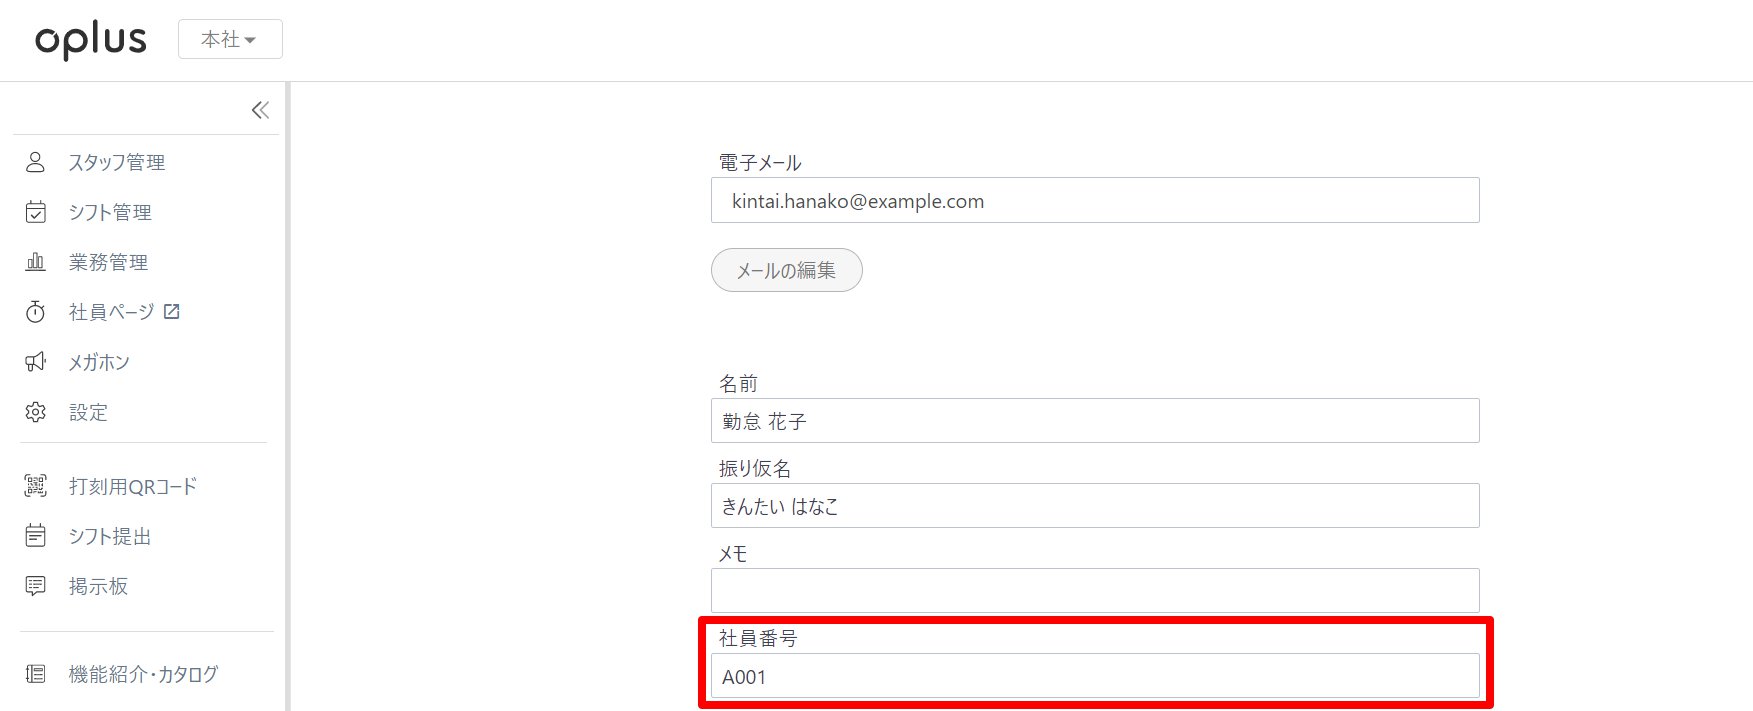Image resolution: width=1753 pixels, height=711 pixels.
Task: Open シフト管理 menu item
Action: click(110, 212)
